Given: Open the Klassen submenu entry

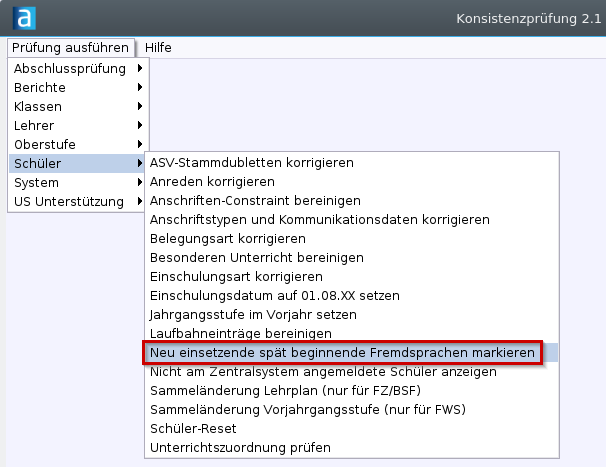Looking at the screenshot, I should click(78, 106).
